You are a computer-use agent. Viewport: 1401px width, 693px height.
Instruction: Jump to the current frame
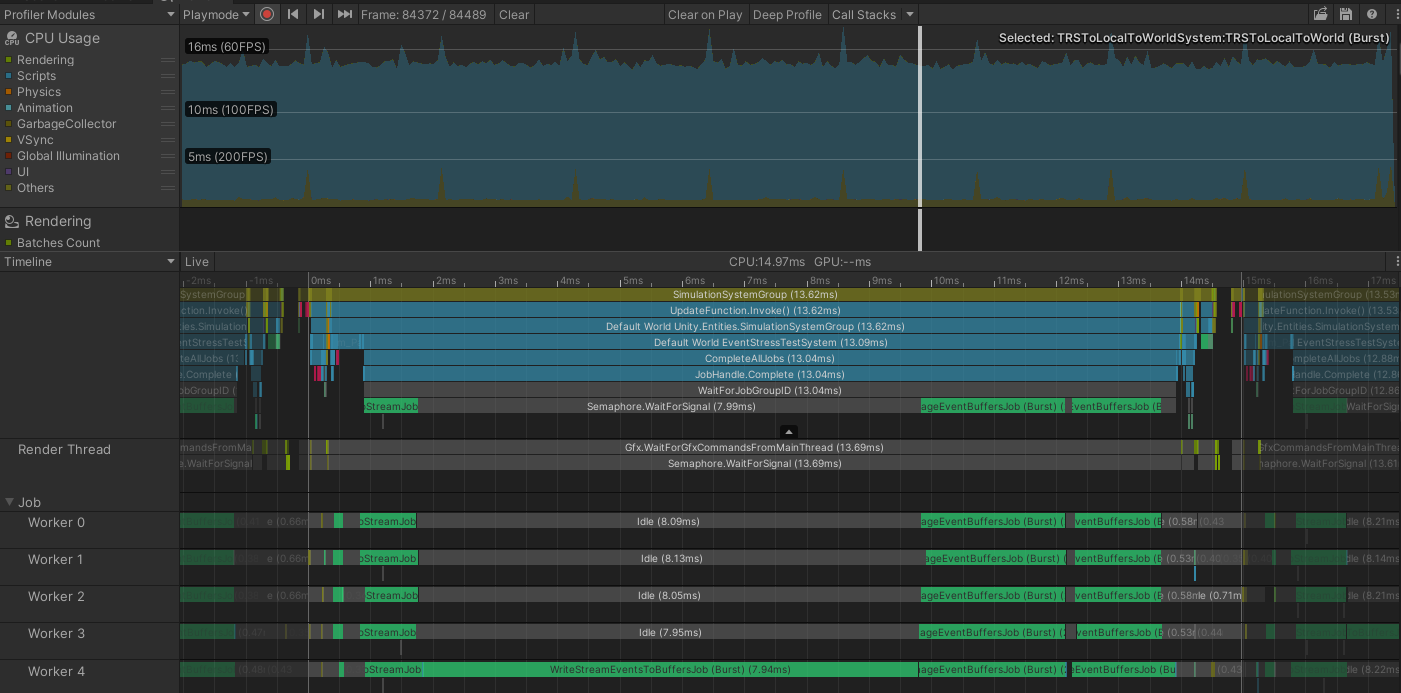(x=345, y=14)
